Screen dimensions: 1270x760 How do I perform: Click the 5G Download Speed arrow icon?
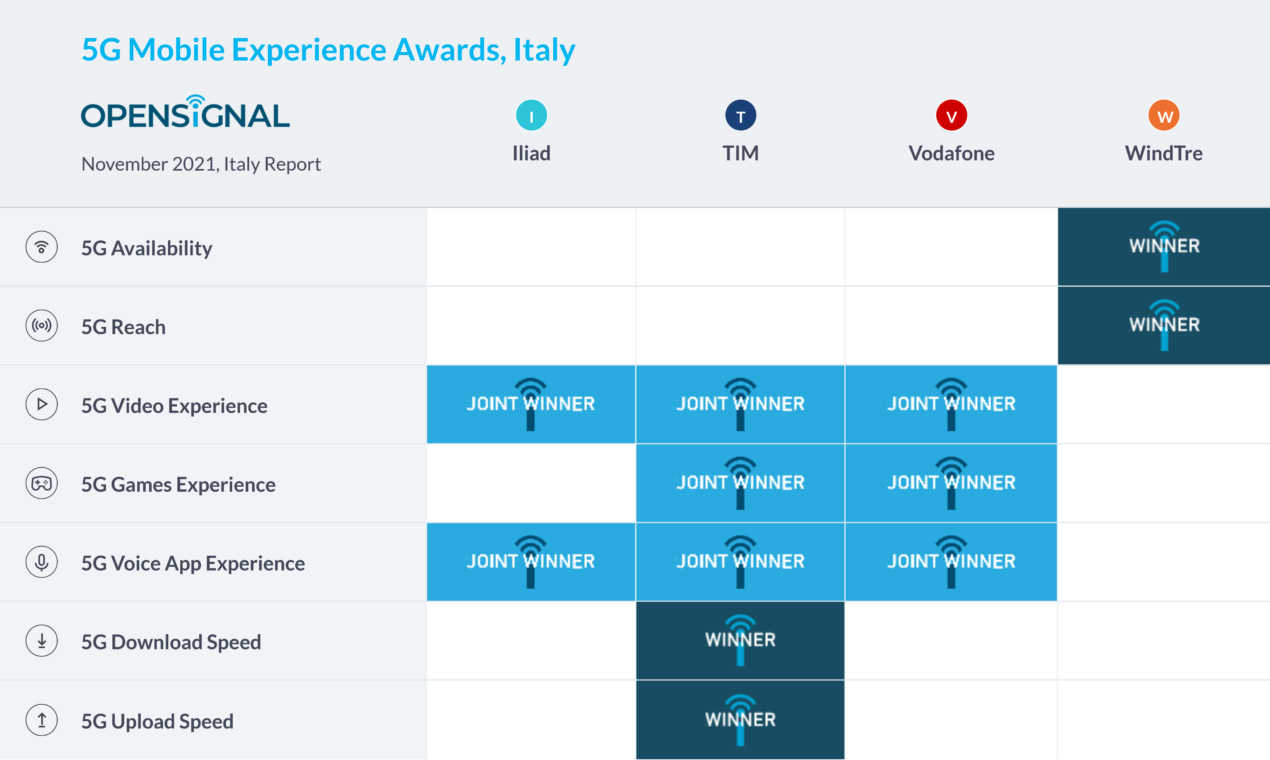41,642
